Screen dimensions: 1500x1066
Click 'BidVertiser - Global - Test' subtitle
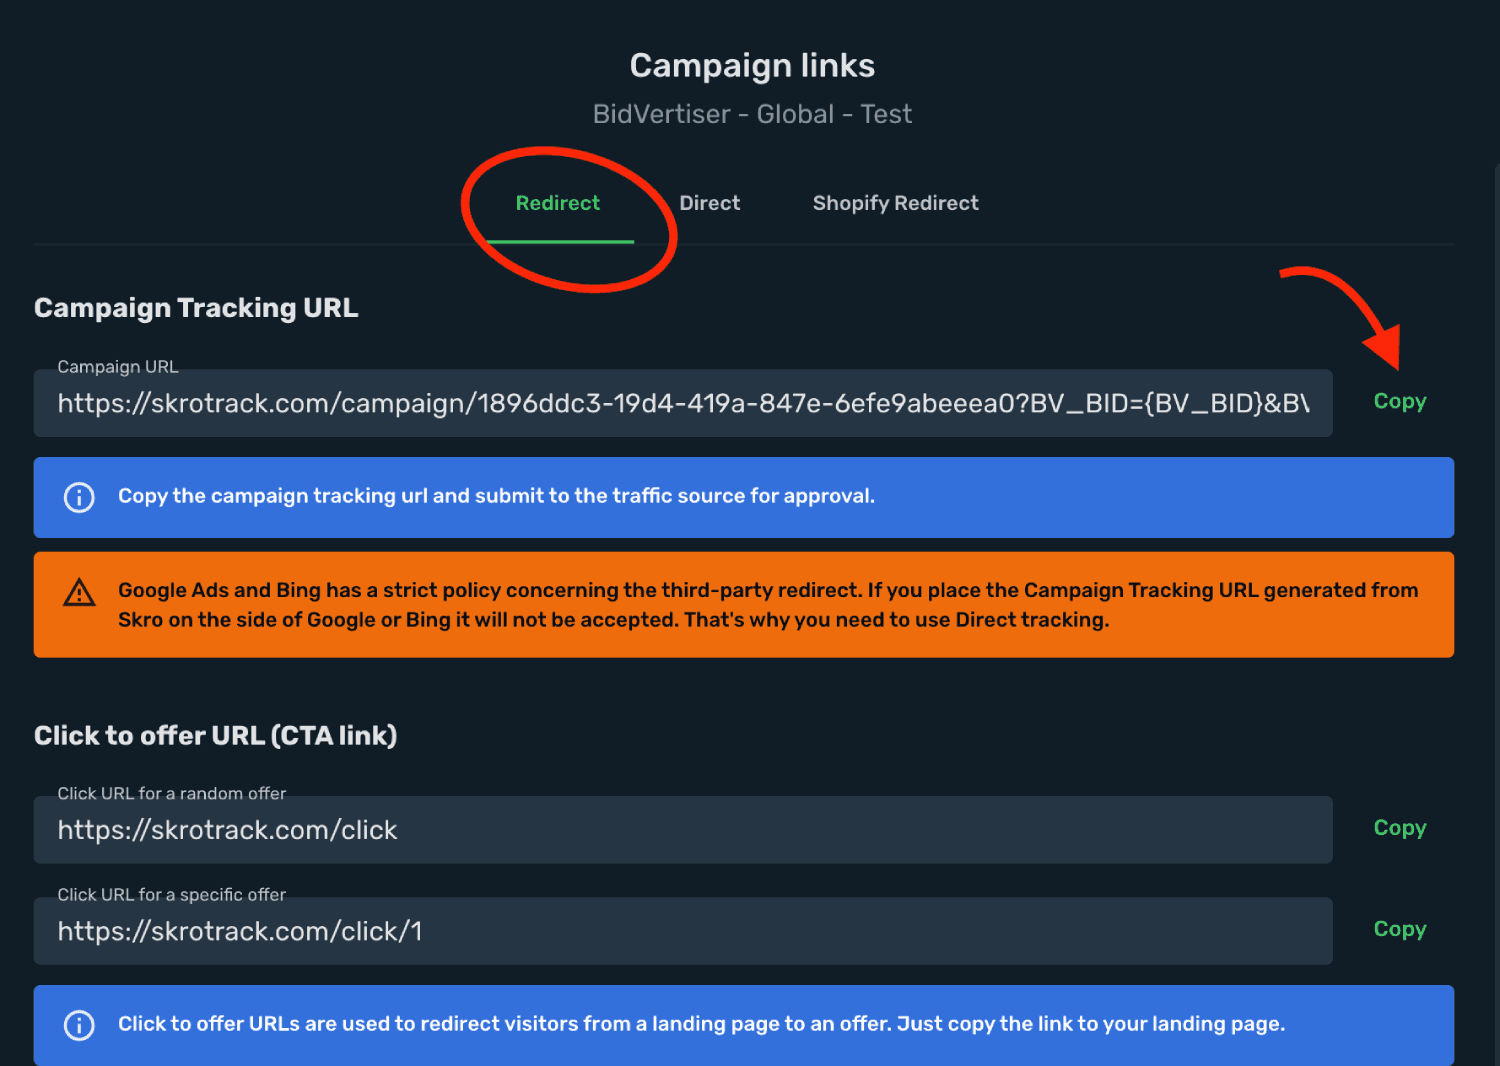[x=752, y=114]
